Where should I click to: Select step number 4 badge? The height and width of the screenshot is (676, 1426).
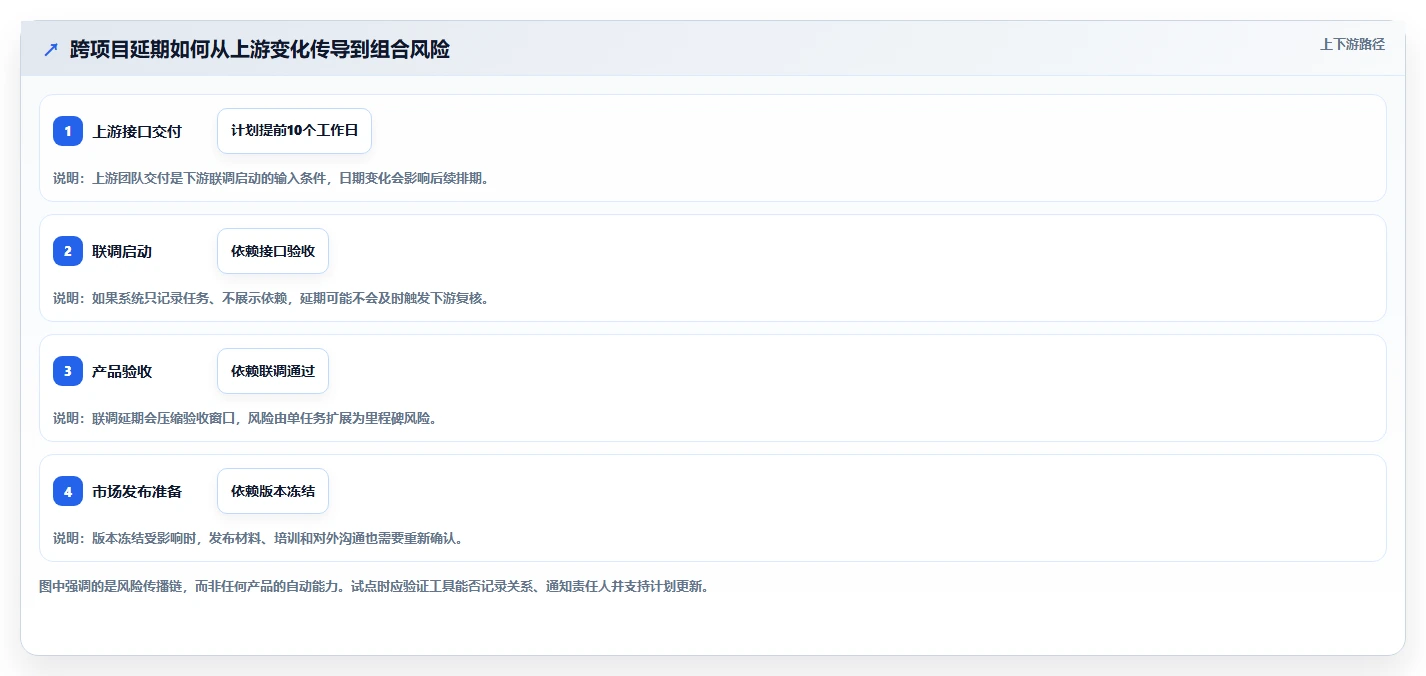(68, 491)
